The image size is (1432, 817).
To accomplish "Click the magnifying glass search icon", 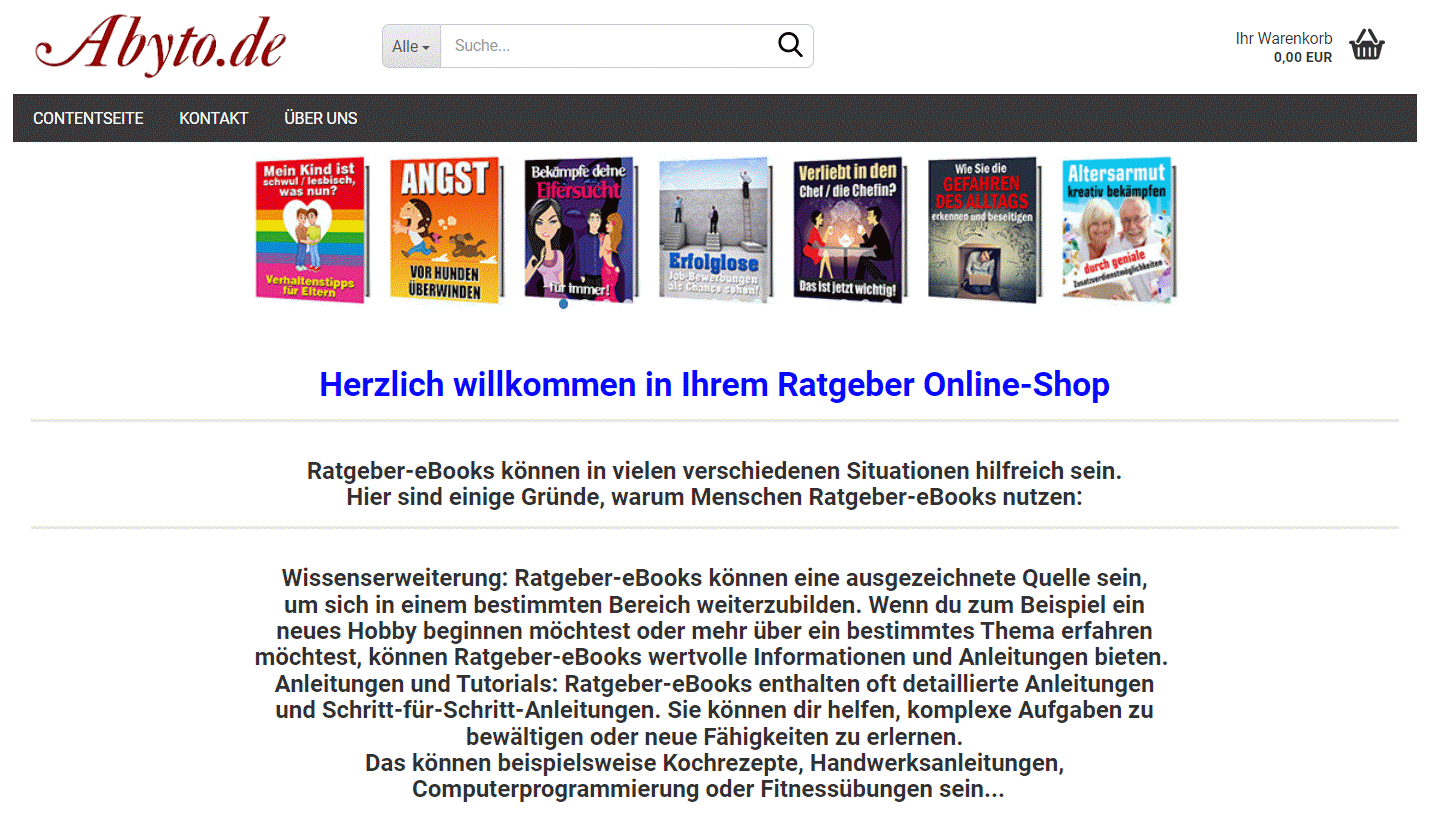I will click(x=790, y=46).
